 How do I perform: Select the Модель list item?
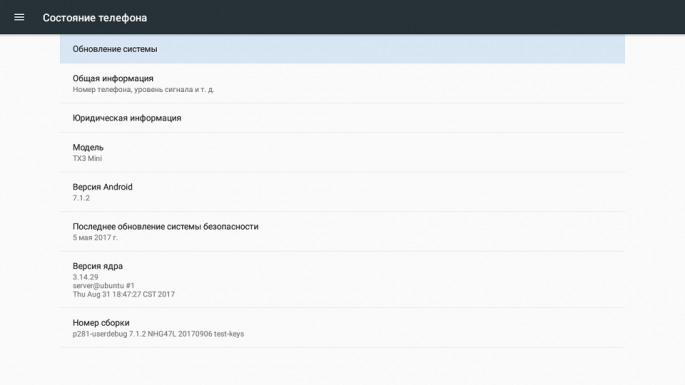pyautogui.click(x=342, y=153)
